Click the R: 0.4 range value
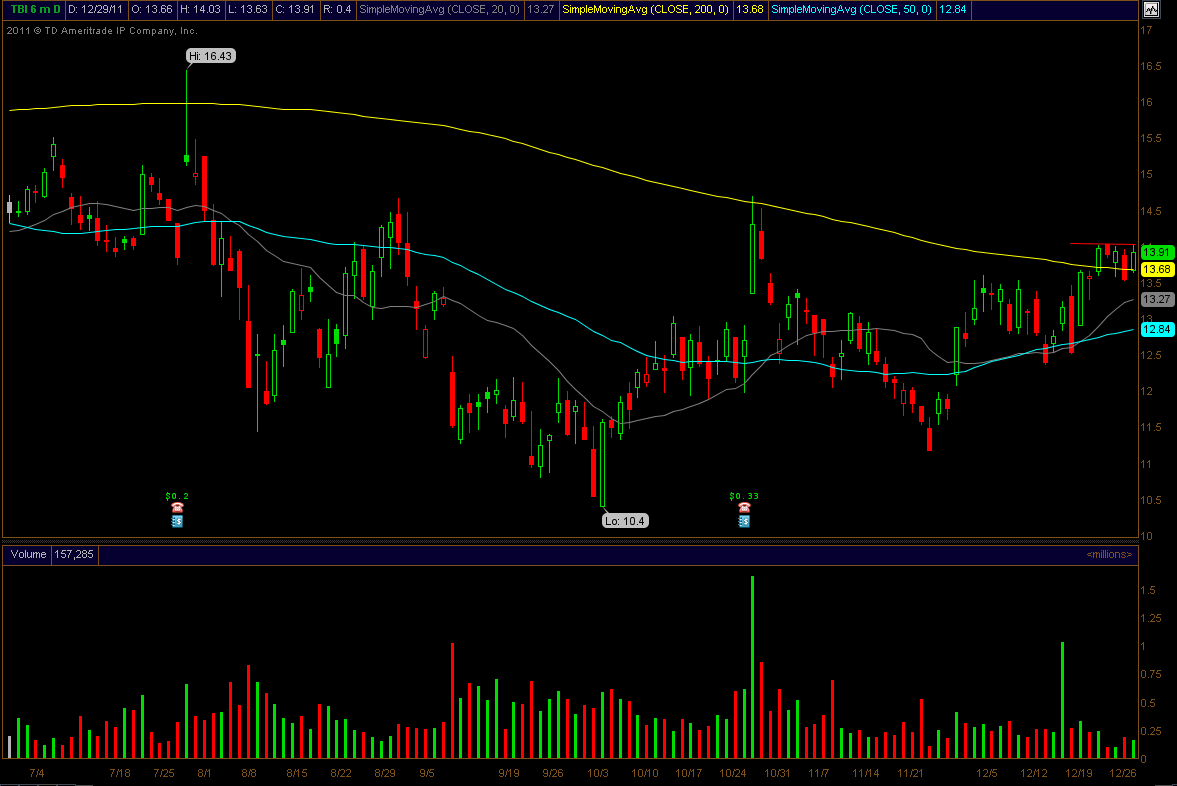The image size is (1177, 786). tap(337, 9)
